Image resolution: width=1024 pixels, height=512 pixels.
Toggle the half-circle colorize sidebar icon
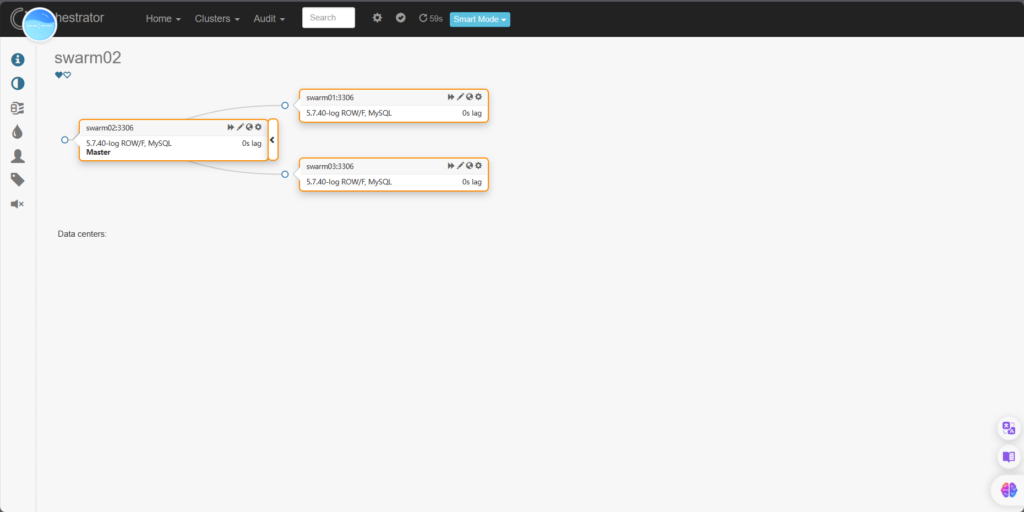tap(18, 84)
